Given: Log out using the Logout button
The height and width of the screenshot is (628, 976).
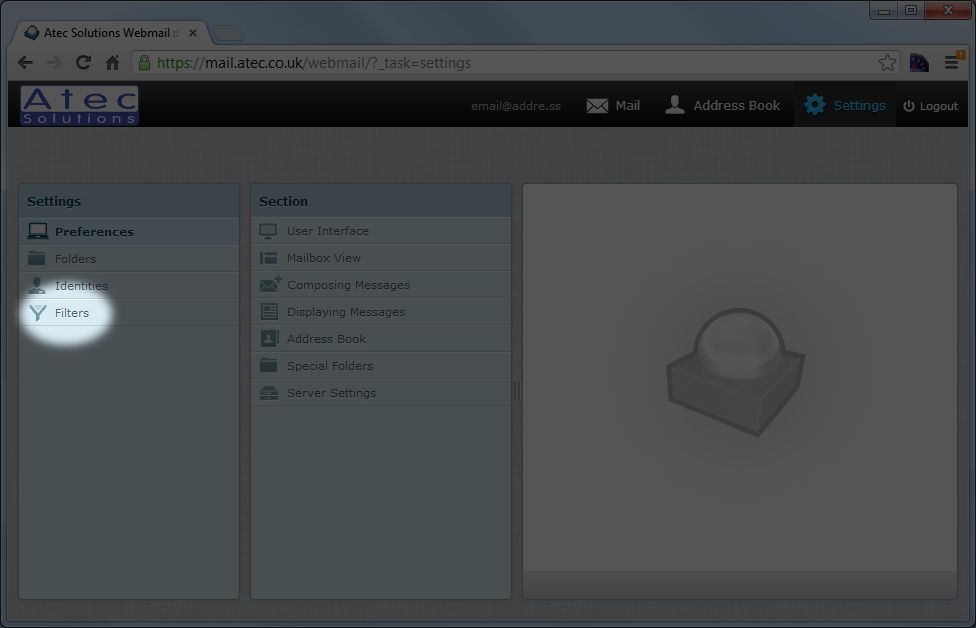Looking at the screenshot, I should point(930,106).
